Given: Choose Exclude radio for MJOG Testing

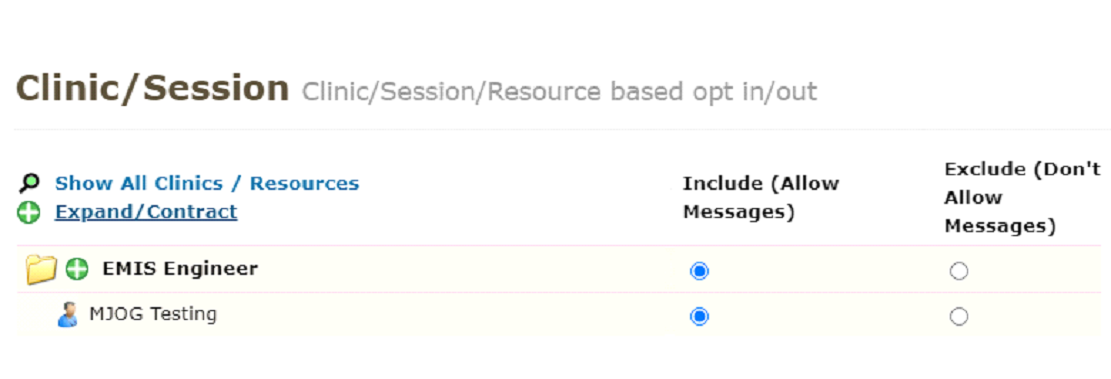Looking at the screenshot, I should (x=959, y=316).
